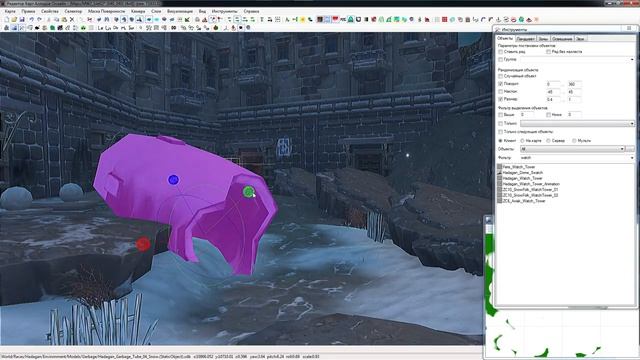640x360 pixels.
Task: Click the pin icon of Инструменты panel
Action: (x=629, y=29)
